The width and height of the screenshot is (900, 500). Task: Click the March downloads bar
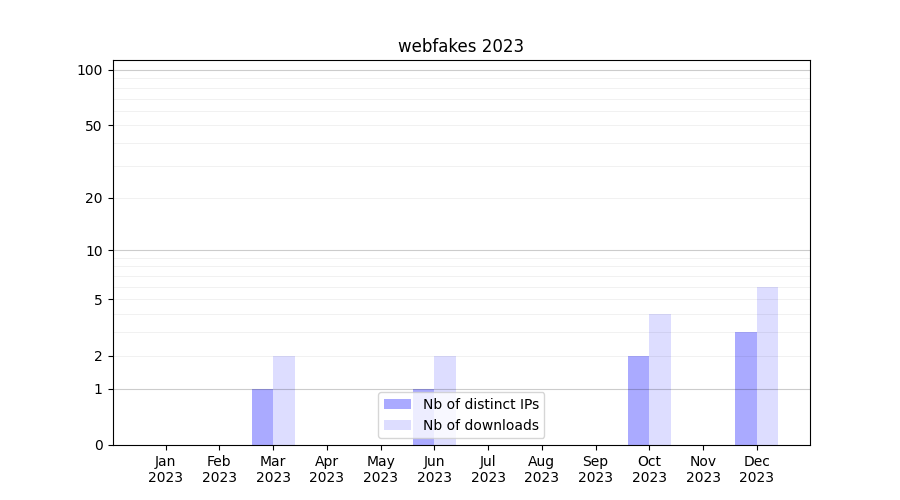pyautogui.click(x=284, y=400)
